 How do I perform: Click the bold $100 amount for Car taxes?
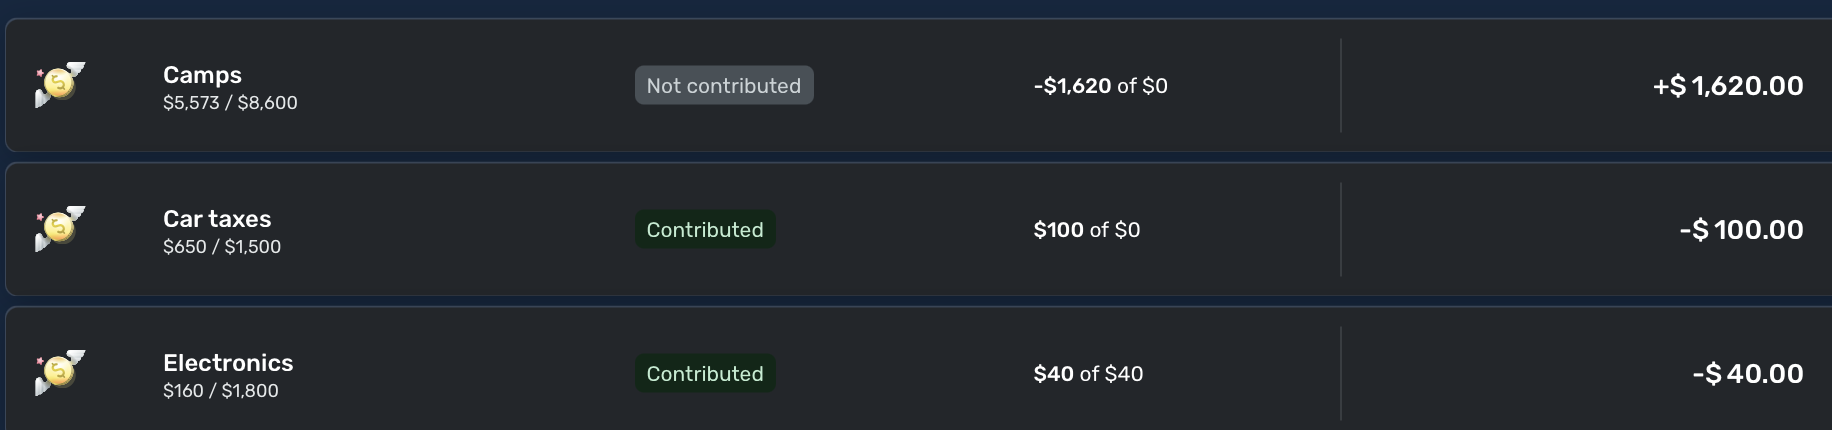pyautogui.click(x=1058, y=230)
